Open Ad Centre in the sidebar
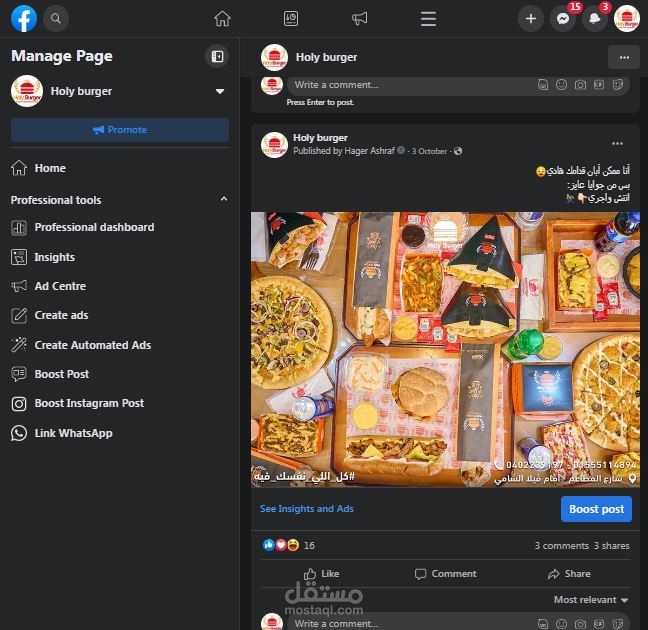Screen dimensions: 648x630 (x=48, y=286)
